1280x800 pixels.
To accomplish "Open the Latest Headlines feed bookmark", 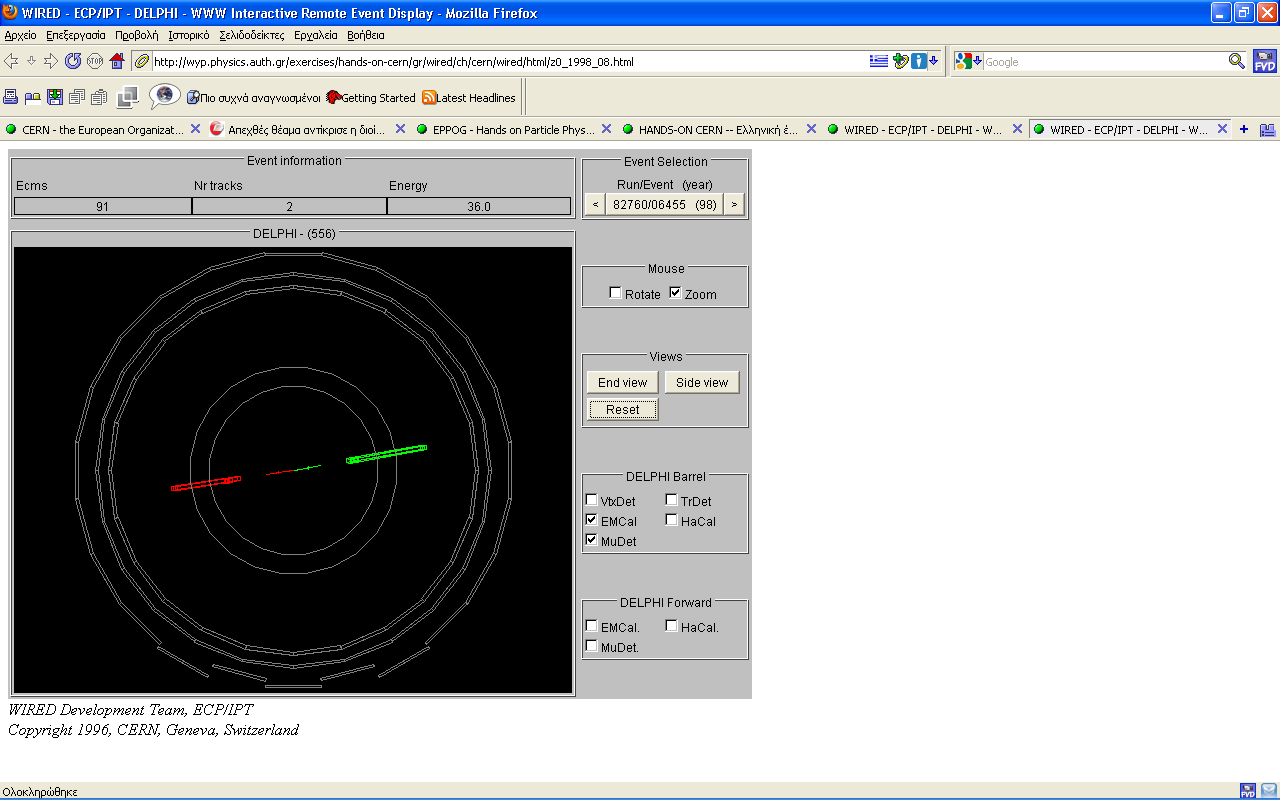I will 469,98.
